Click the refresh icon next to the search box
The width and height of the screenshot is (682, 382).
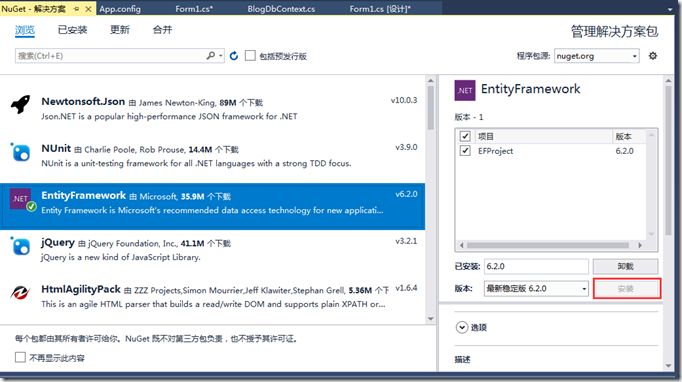(x=234, y=56)
